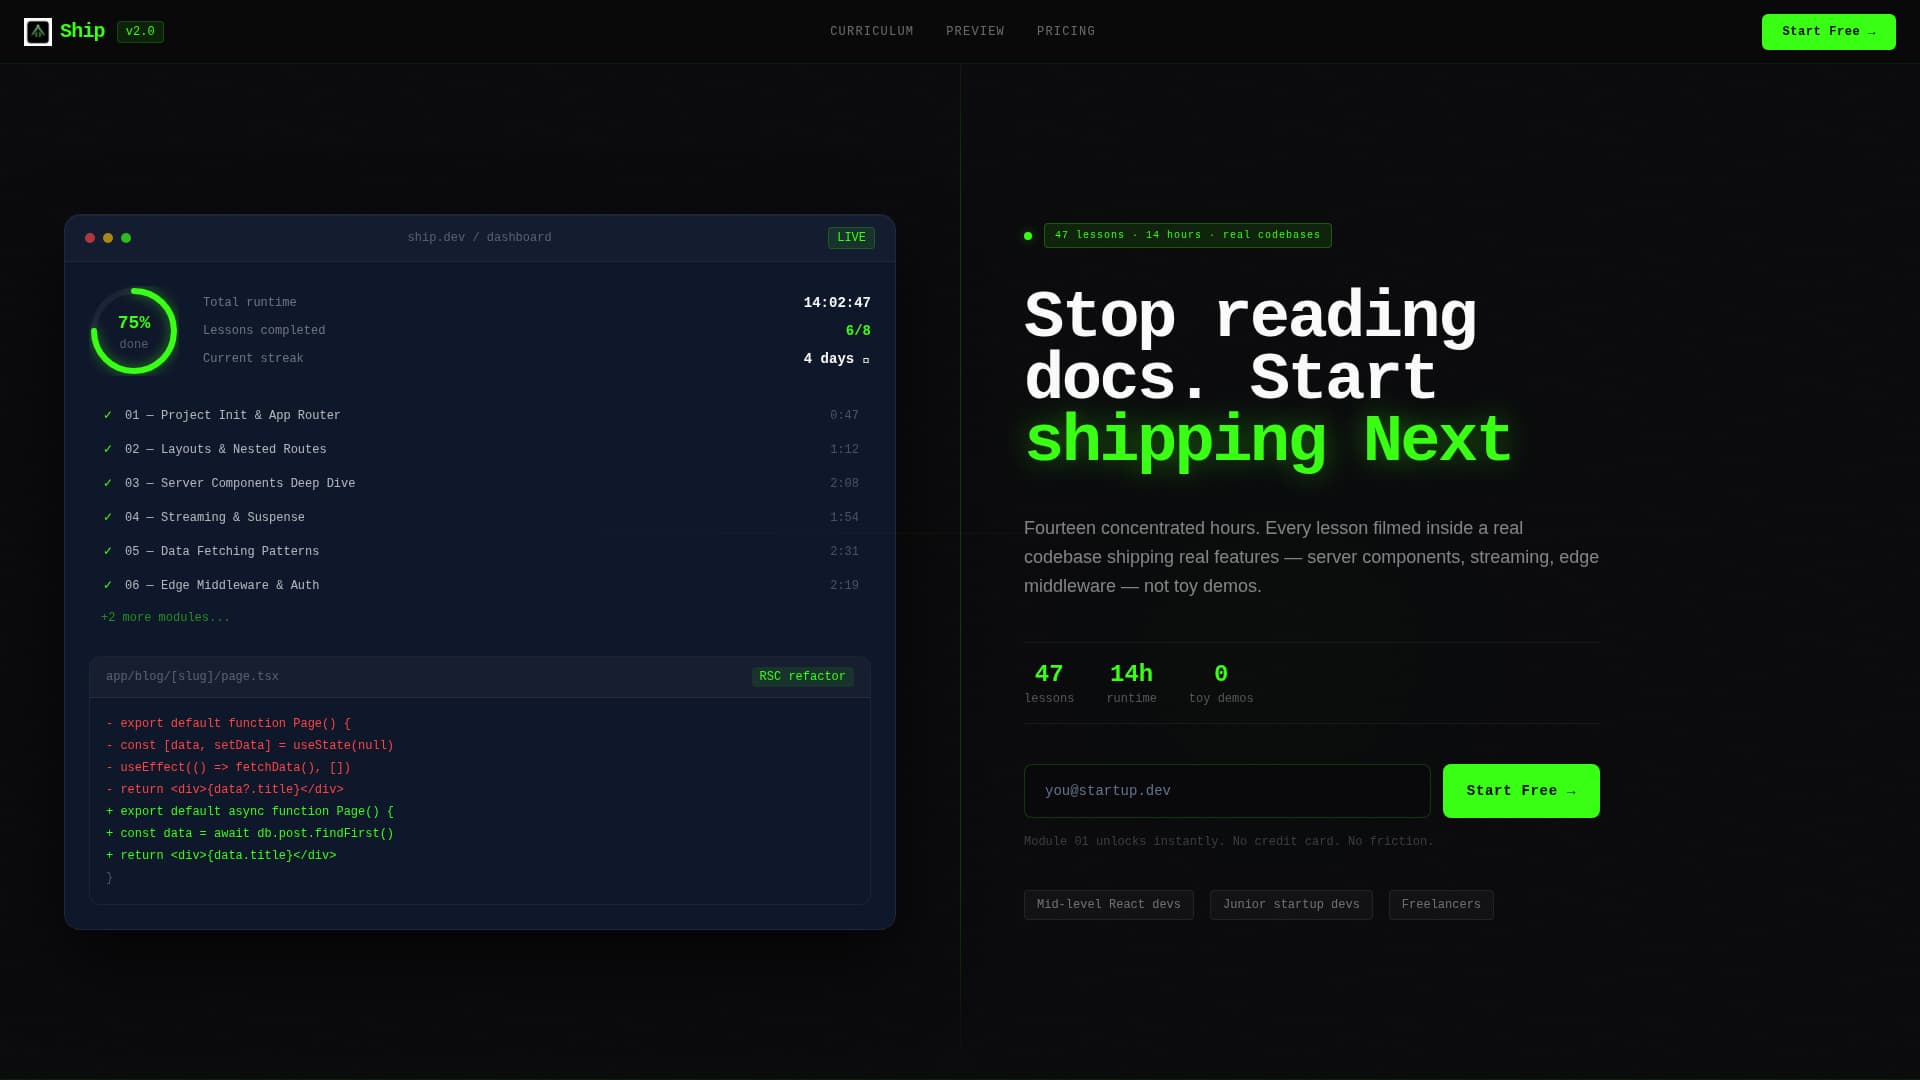Click the v2.0 version badge
This screenshot has width=1920, height=1080.
(140, 32)
